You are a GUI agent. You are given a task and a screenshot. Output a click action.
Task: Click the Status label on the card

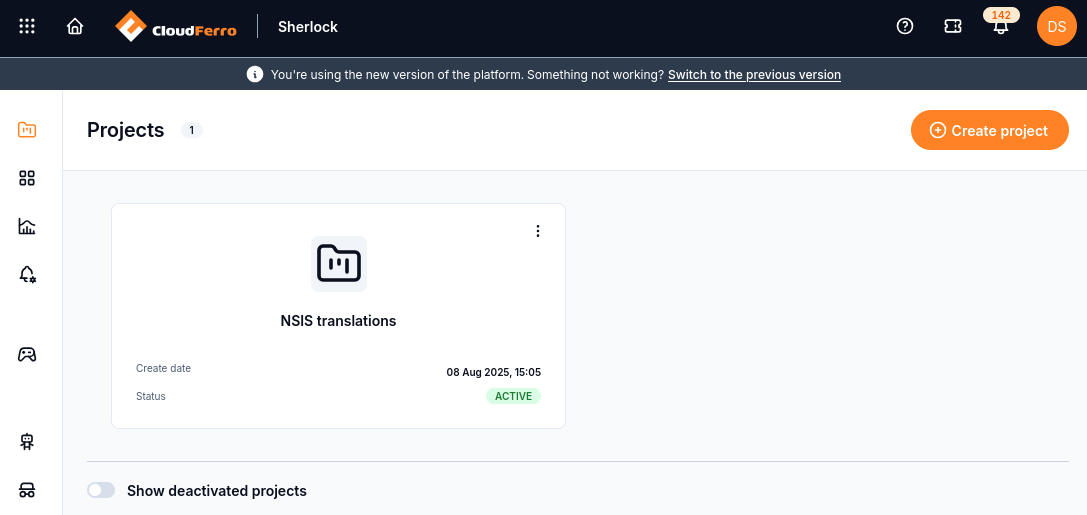pos(150,396)
